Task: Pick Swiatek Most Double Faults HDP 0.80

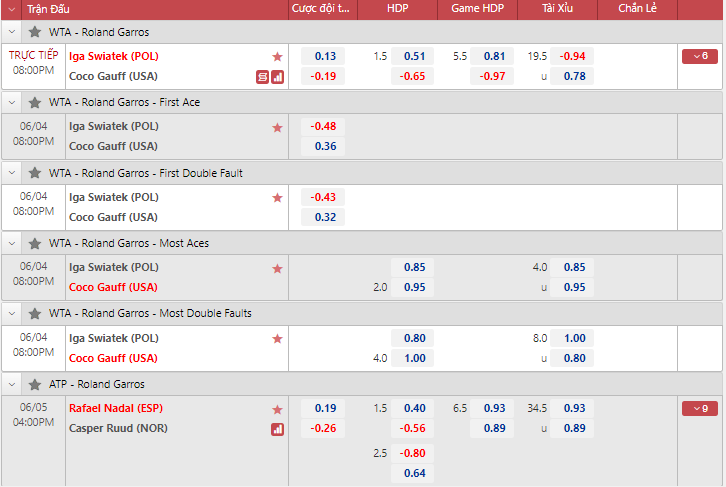Action: (413, 338)
